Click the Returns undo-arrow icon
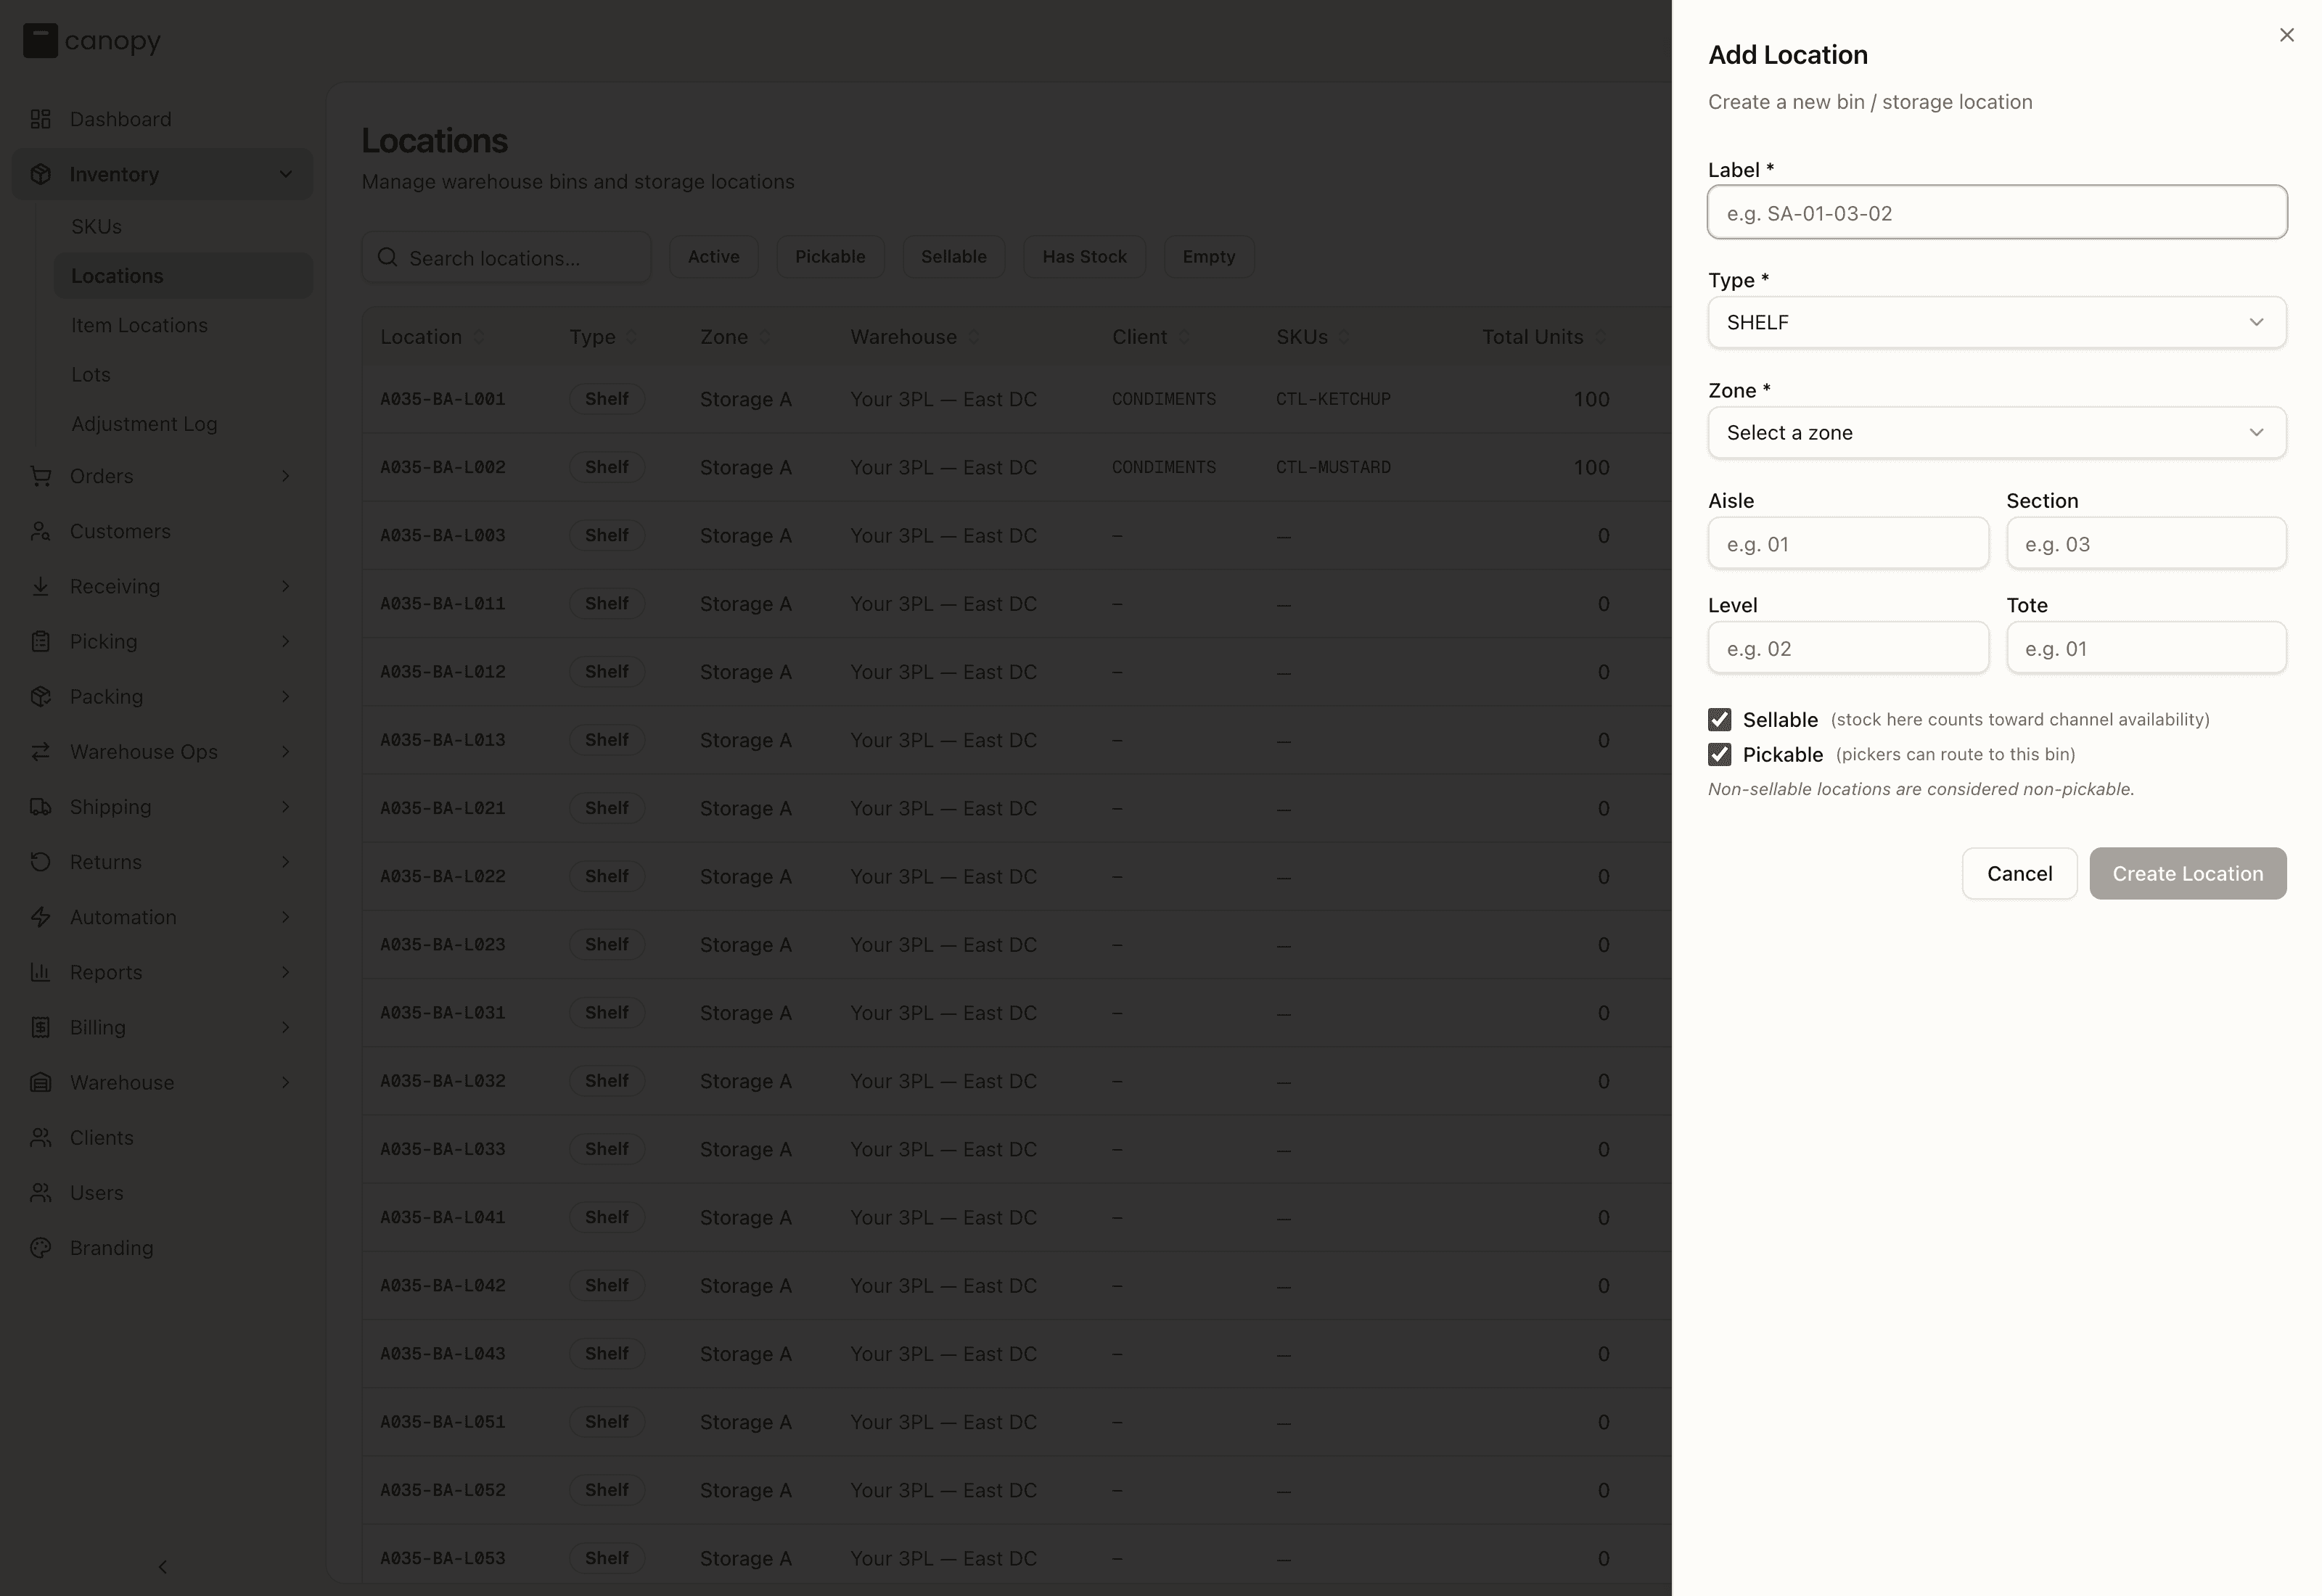This screenshot has height=1596, width=2322. click(40, 862)
